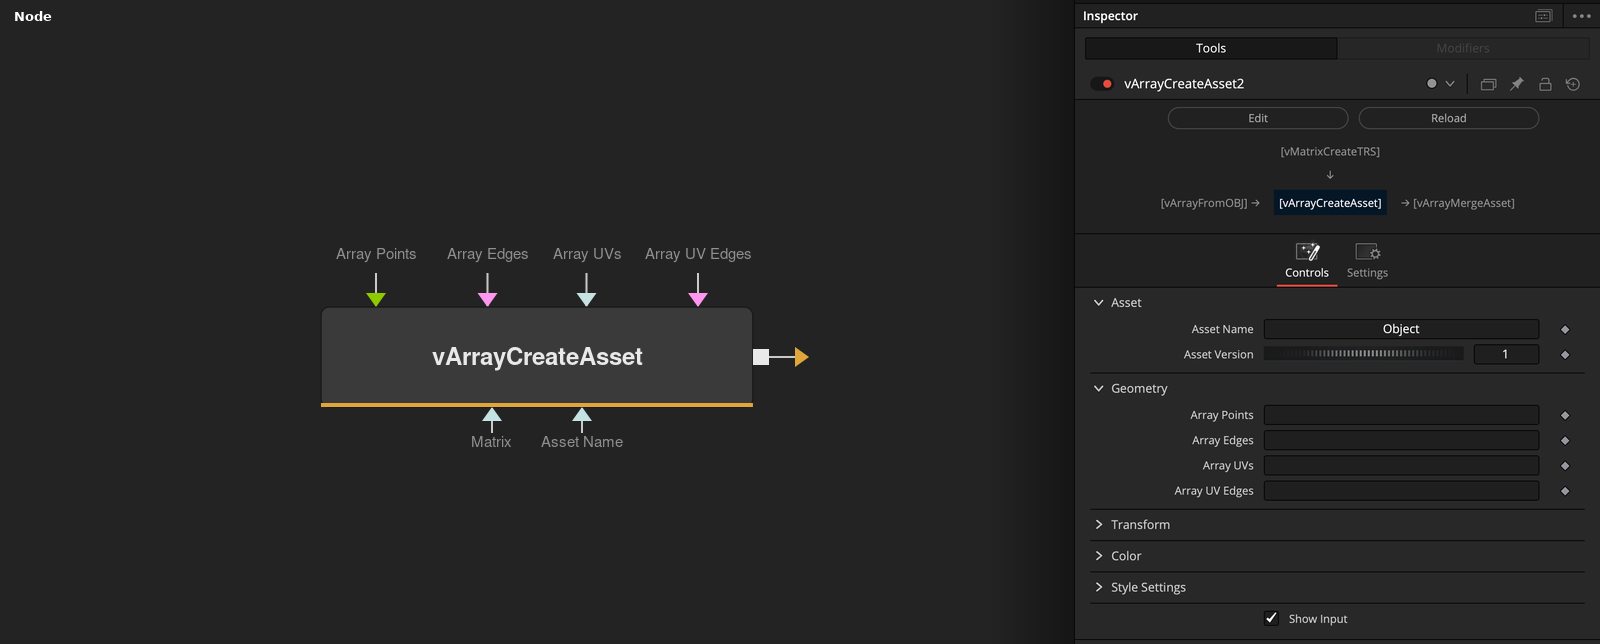1600x644 pixels.
Task: Click the Asset Name keyframe diamond
Action: coord(1565,329)
